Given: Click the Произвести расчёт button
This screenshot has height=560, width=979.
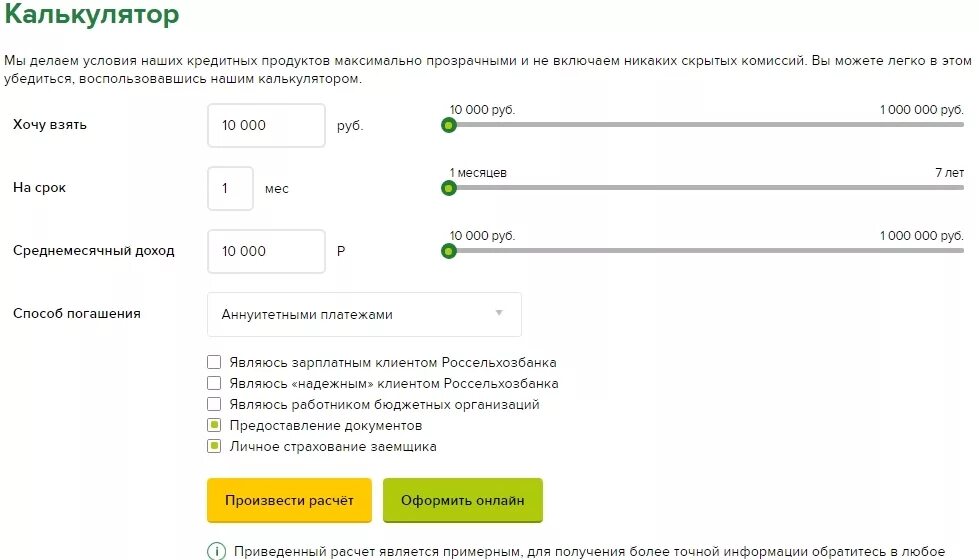Looking at the screenshot, I should pyautogui.click(x=289, y=500).
